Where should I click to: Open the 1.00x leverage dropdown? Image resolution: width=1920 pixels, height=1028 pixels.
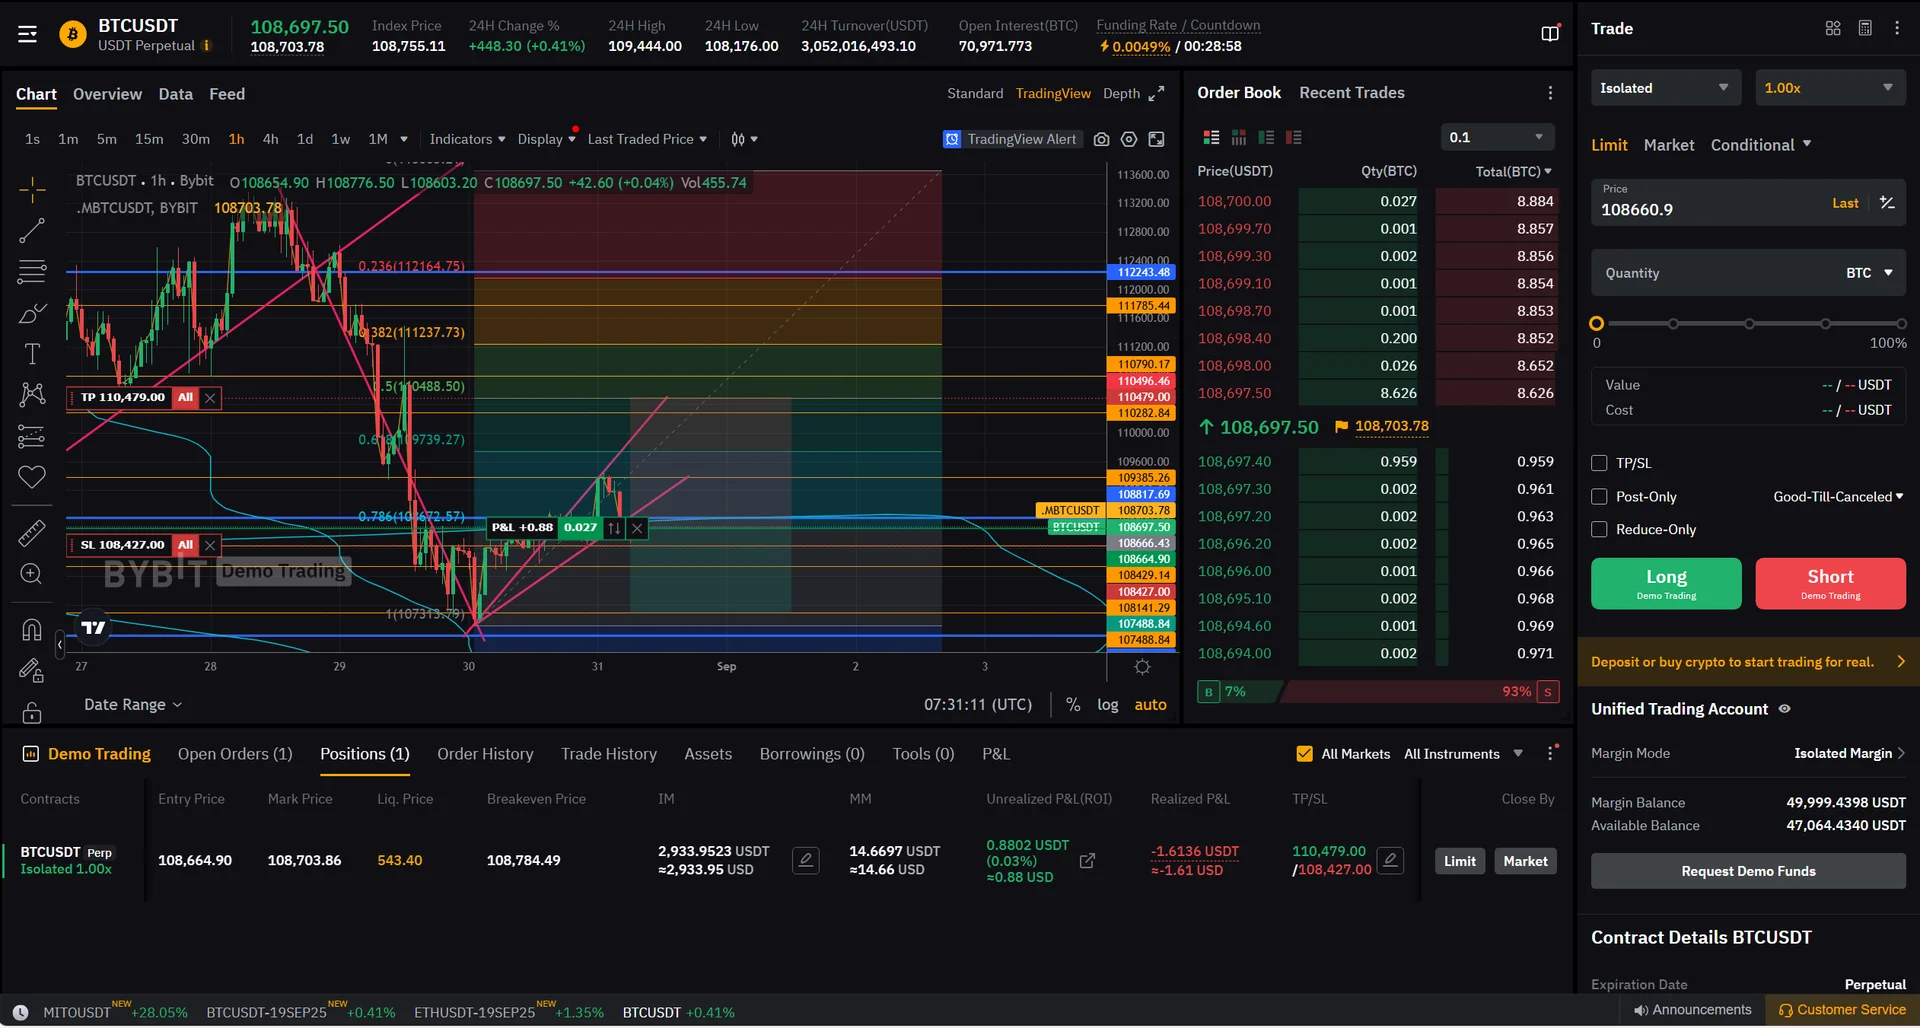[1830, 88]
